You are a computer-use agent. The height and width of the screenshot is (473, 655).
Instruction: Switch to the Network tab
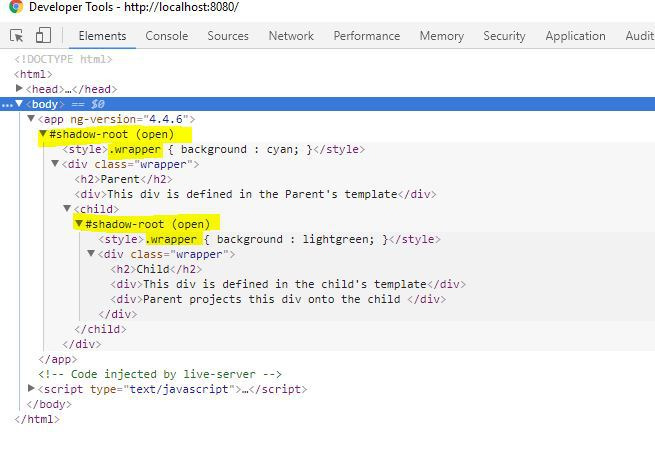(x=291, y=36)
